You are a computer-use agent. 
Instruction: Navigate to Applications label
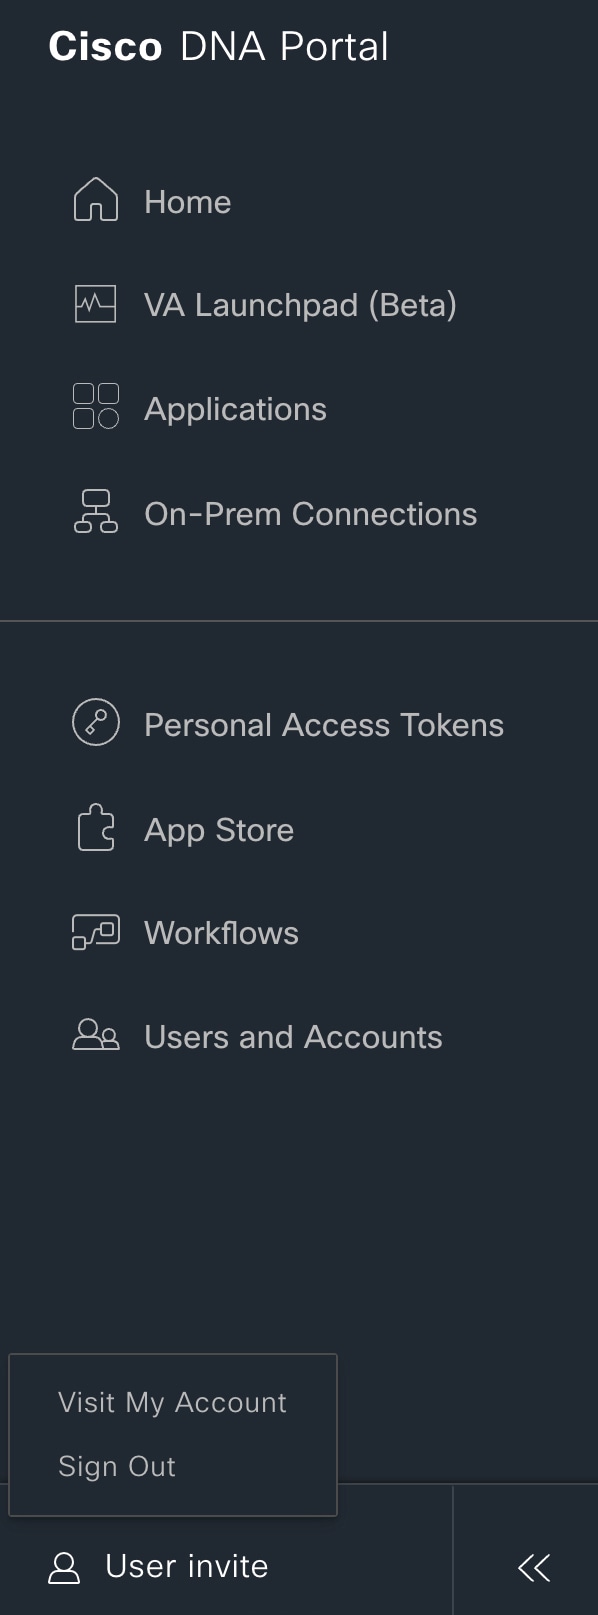pos(235,409)
